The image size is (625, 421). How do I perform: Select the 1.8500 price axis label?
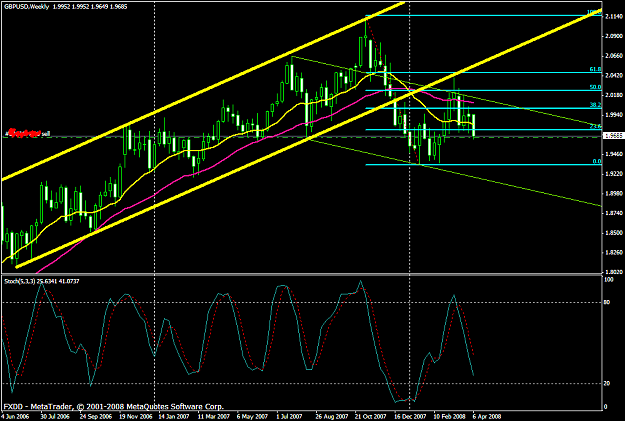[614, 232]
